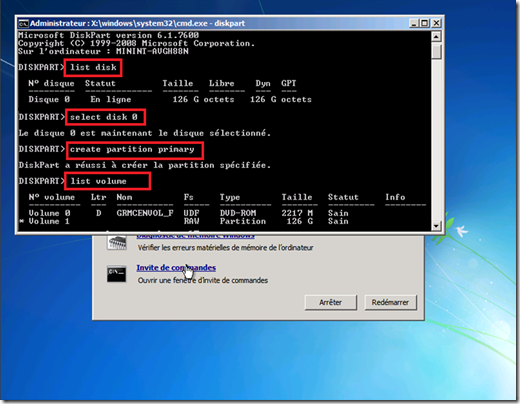
Task: Click 'Microsoft DiskPart version 6.1.7600' line
Action: pyautogui.click(x=108, y=35)
